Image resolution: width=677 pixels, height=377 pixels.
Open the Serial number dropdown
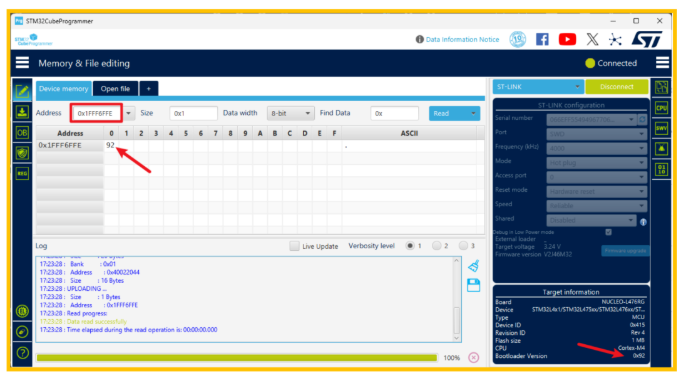pos(592,119)
